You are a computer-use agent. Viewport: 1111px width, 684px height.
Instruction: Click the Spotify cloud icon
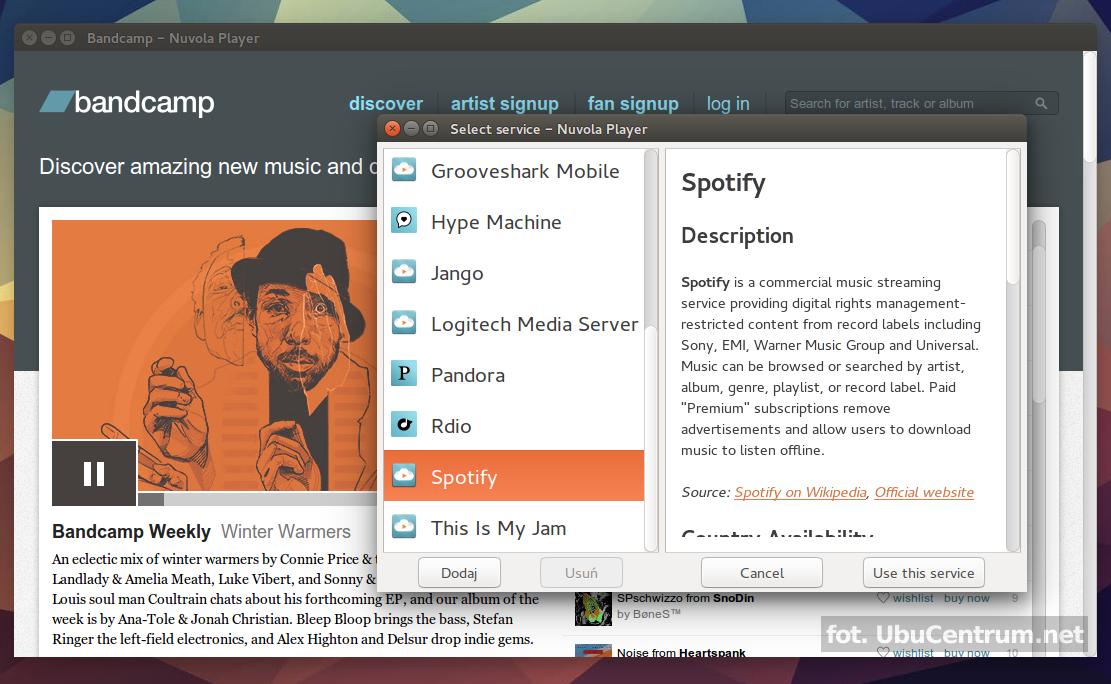tap(404, 476)
